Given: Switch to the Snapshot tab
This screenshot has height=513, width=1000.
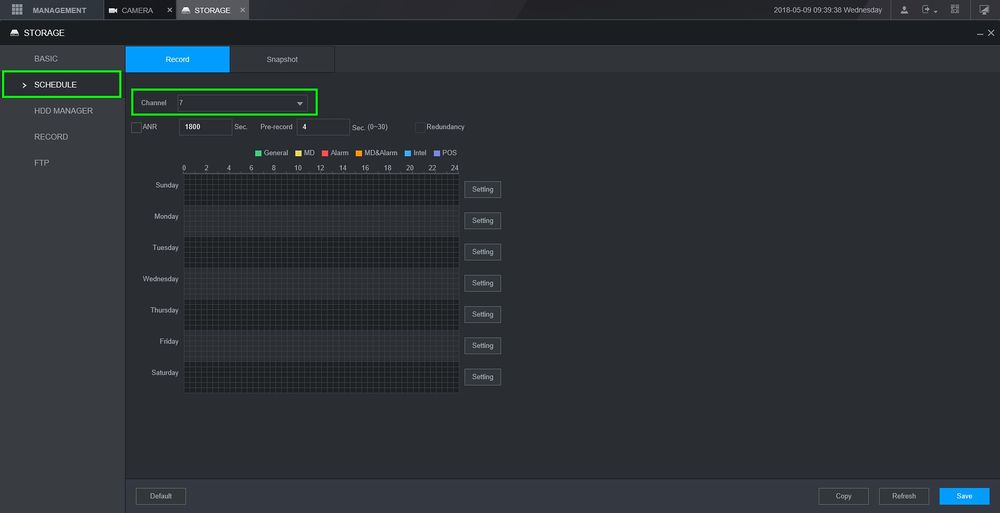Looking at the screenshot, I should pos(282,59).
